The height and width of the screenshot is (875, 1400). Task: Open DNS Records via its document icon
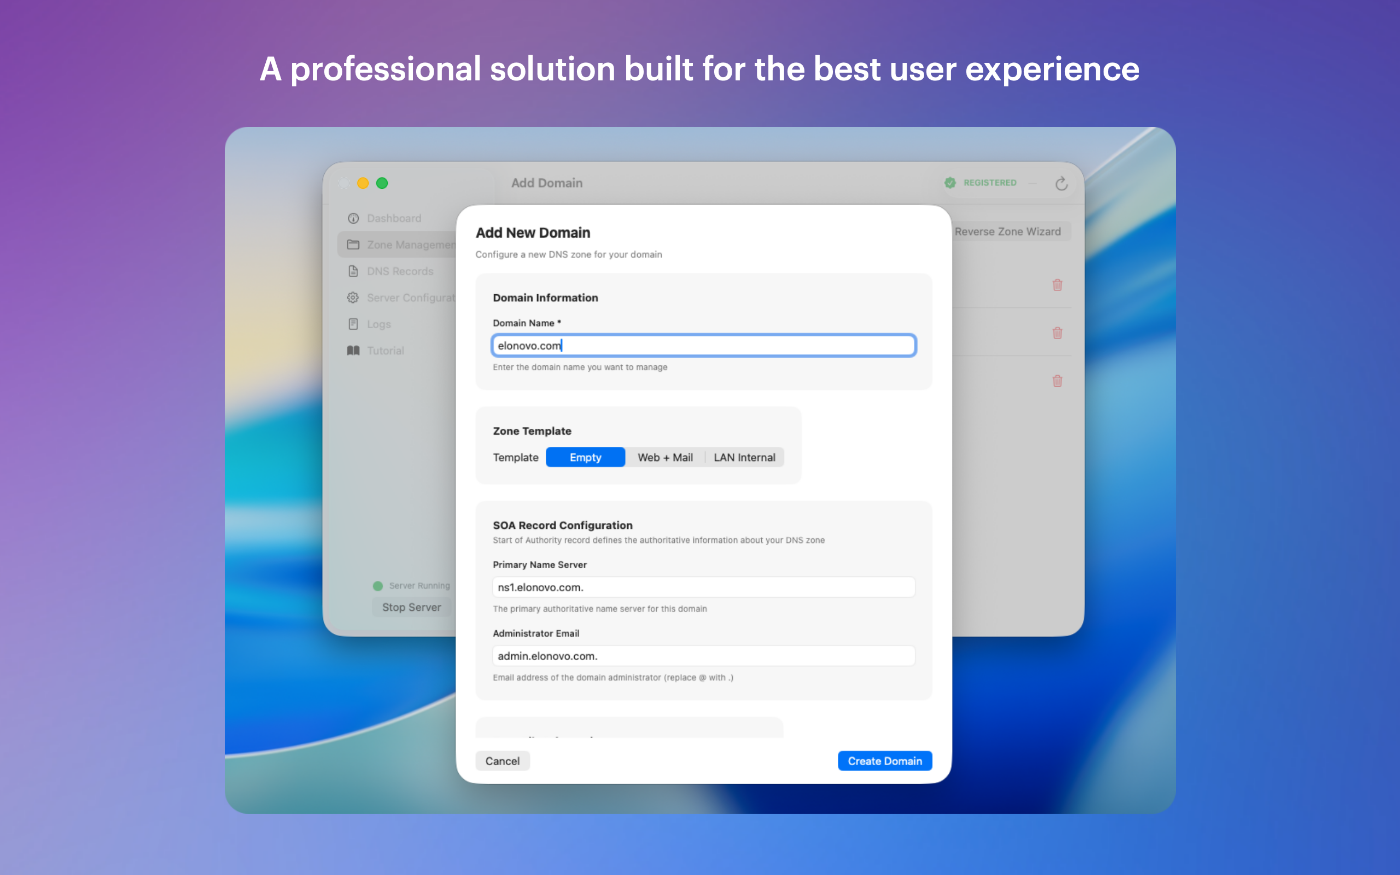(x=353, y=271)
